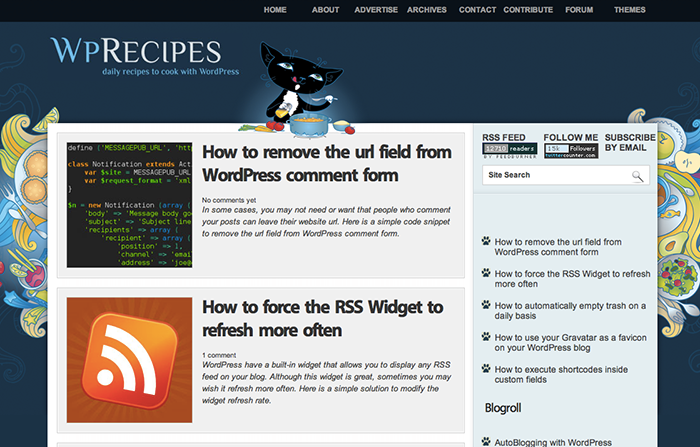Visit the Forum navigation link
The width and height of the screenshot is (700, 447).
579,10
